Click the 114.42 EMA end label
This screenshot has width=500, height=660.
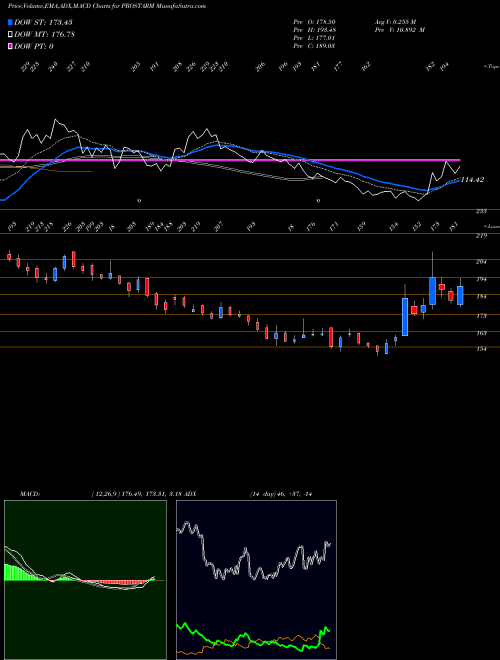pos(472,180)
